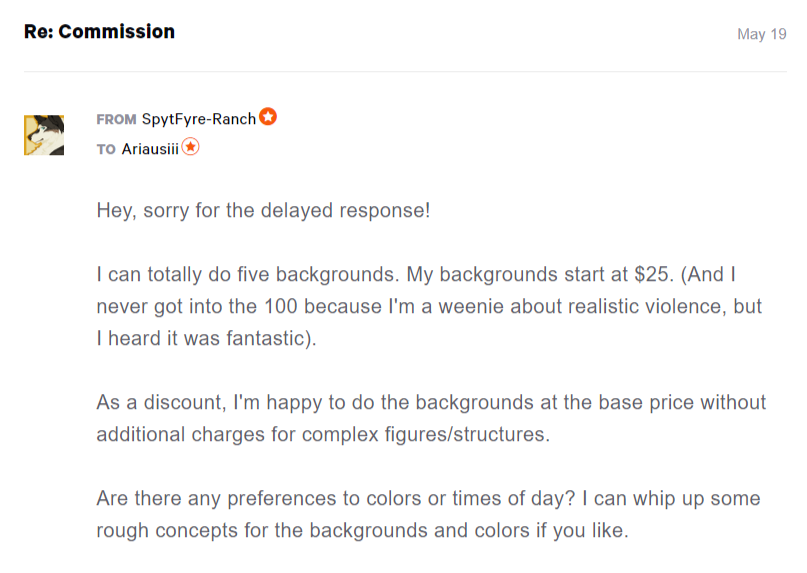Screen dimensions: 807x573
Task: Click the May 19 message date
Action: 762,34
